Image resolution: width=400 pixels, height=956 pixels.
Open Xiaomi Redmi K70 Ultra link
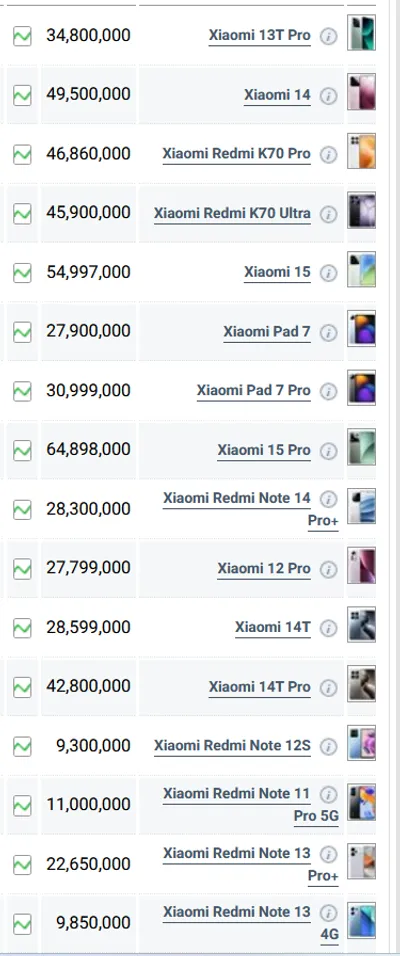pyautogui.click(x=232, y=213)
